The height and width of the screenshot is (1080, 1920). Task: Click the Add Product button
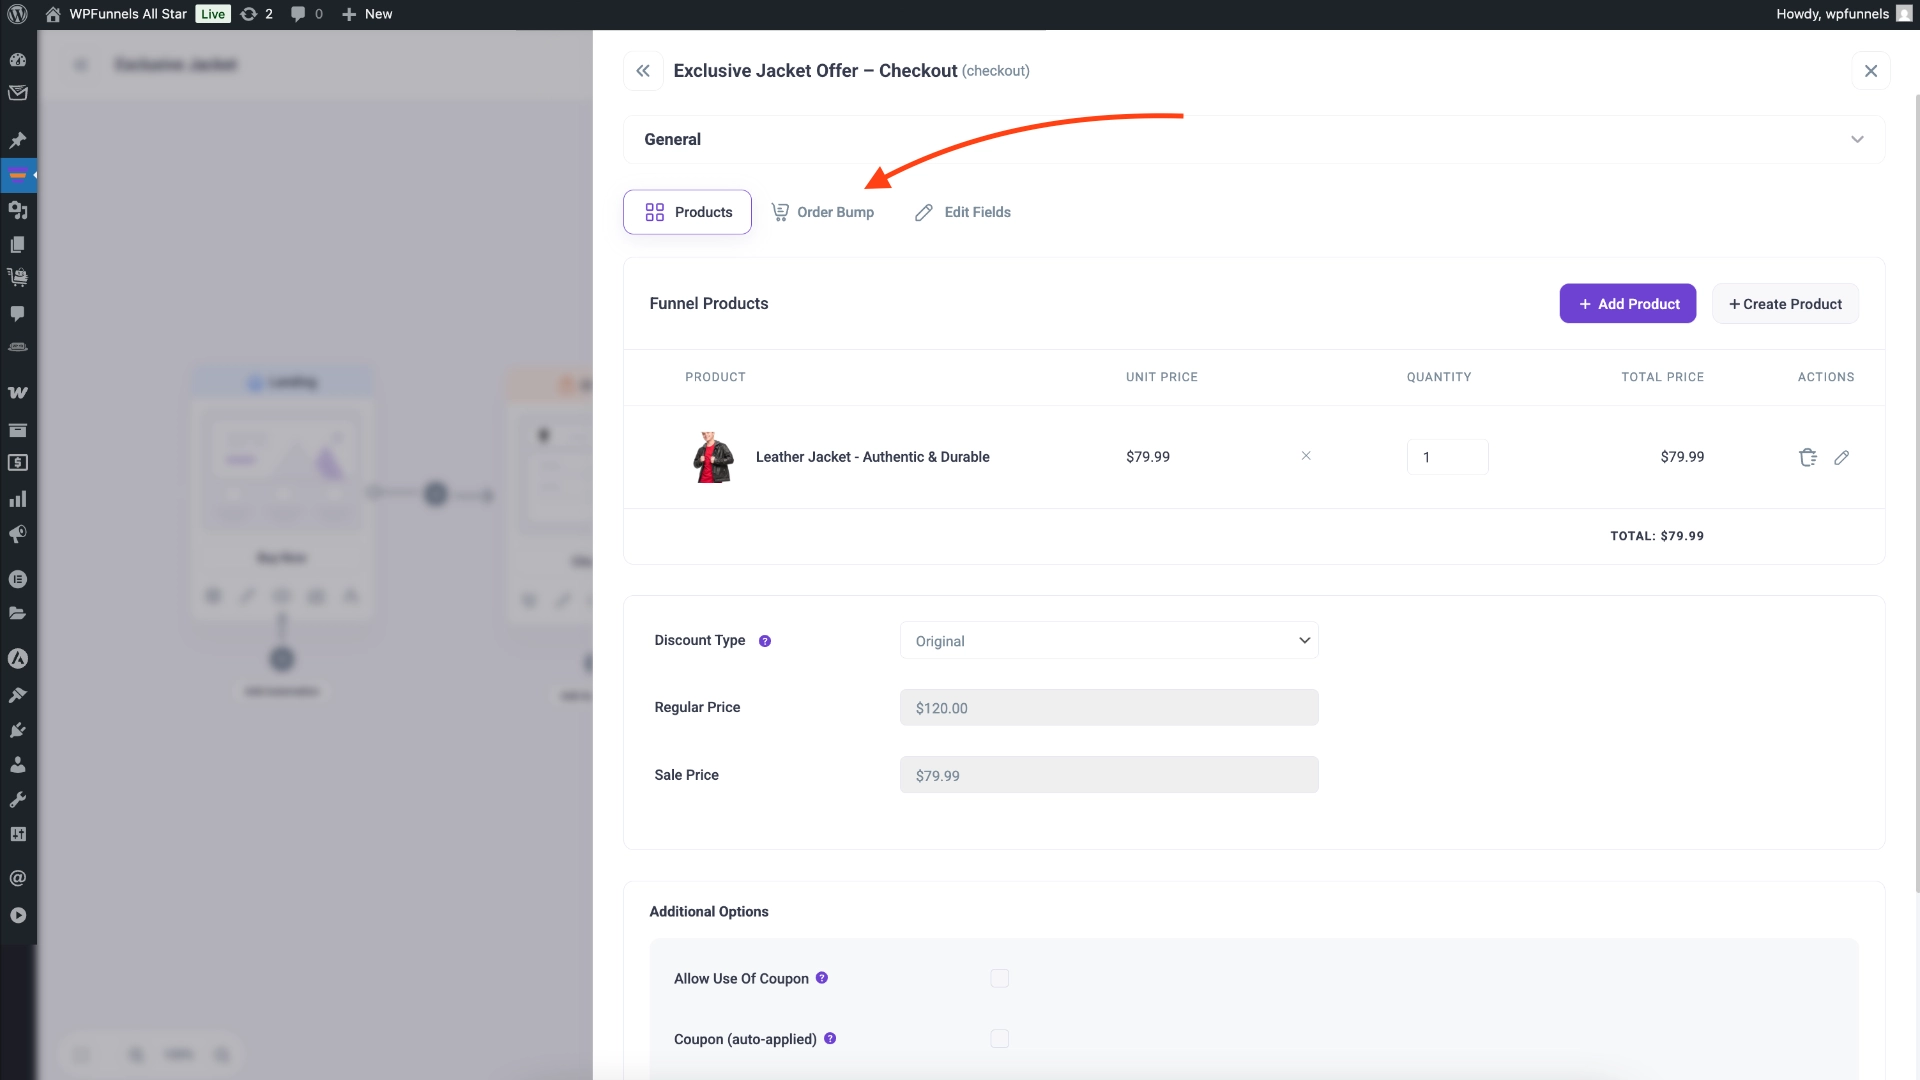pos(1627,303)
